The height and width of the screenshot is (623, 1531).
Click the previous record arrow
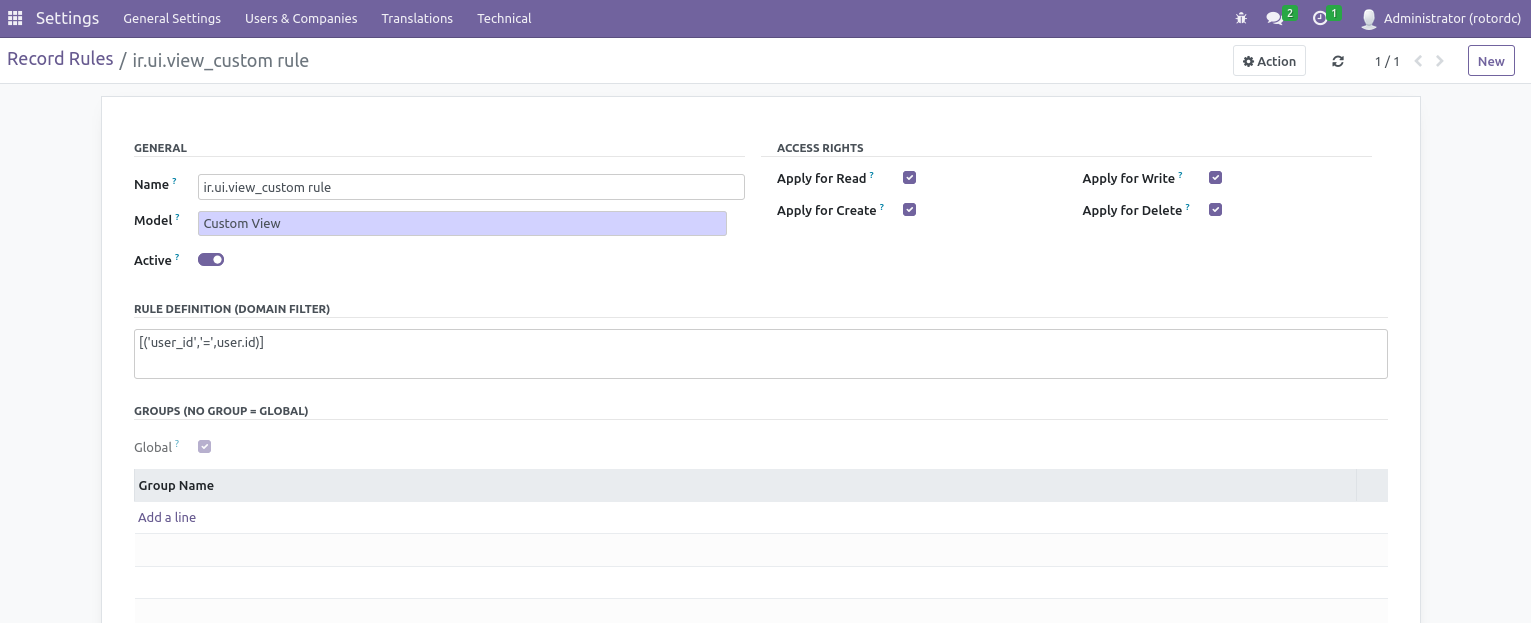point(1418,61)
